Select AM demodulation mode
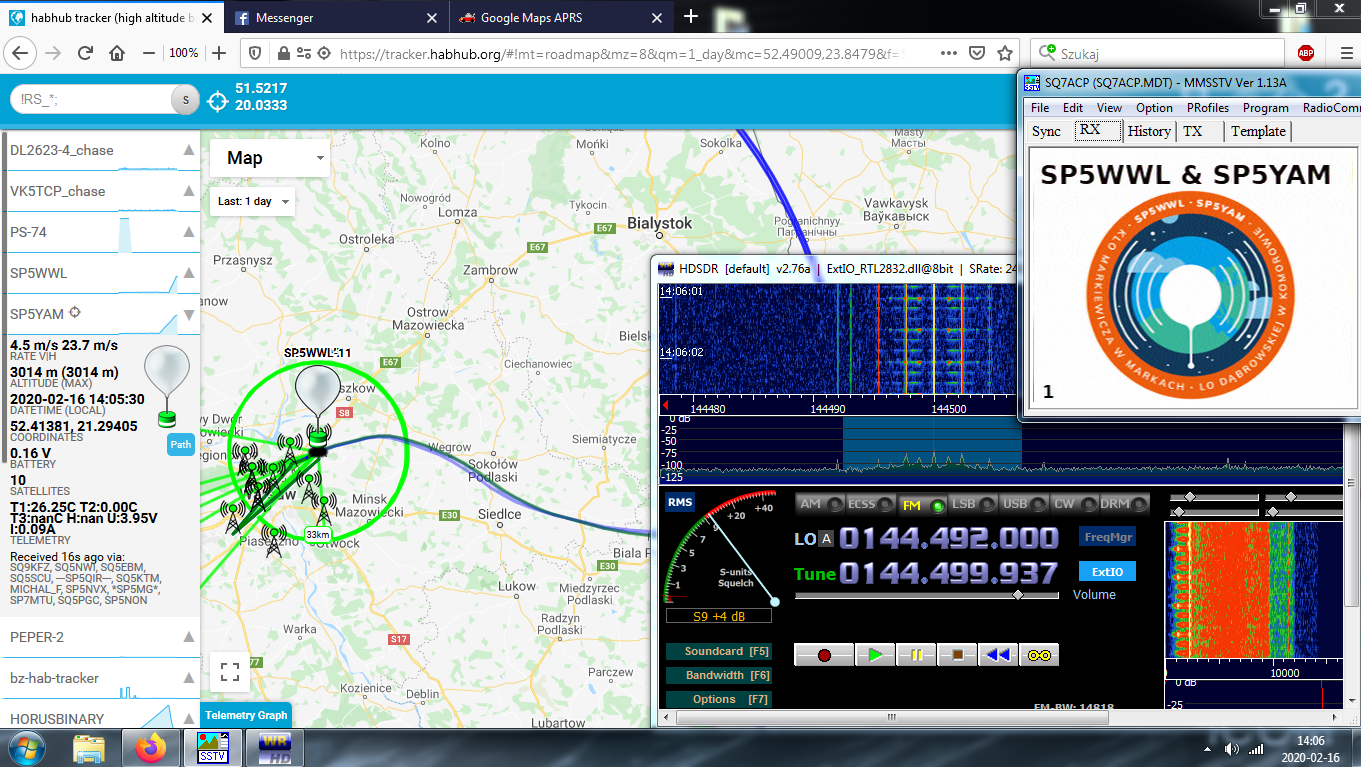 [819, 504]
